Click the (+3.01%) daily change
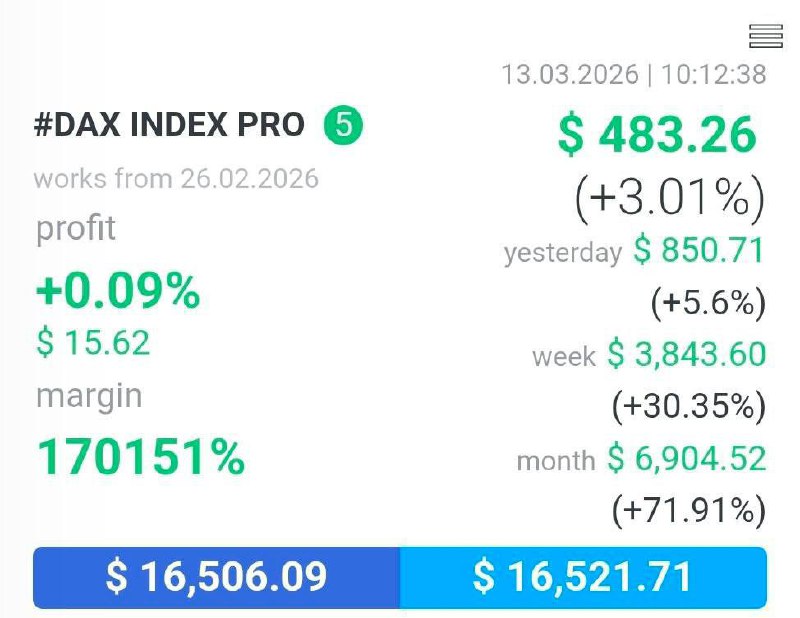The height and width of the screenshot is (618, 800). click(669, 198)
